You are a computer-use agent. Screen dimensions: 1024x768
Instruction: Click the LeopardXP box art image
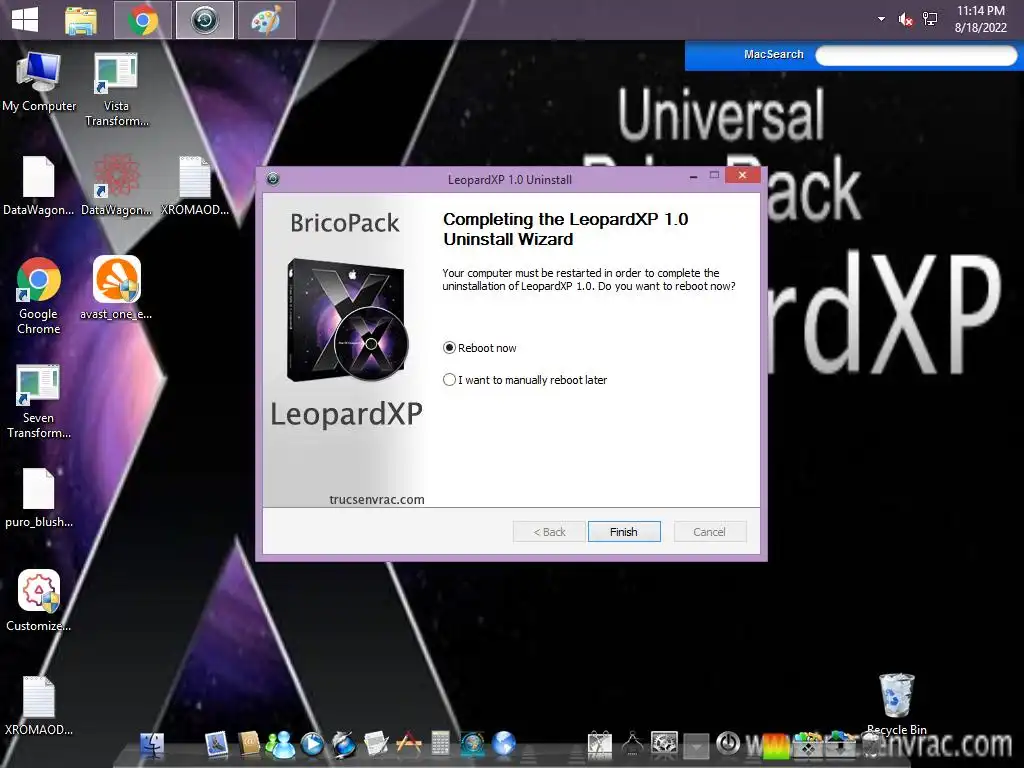(347, 320)
